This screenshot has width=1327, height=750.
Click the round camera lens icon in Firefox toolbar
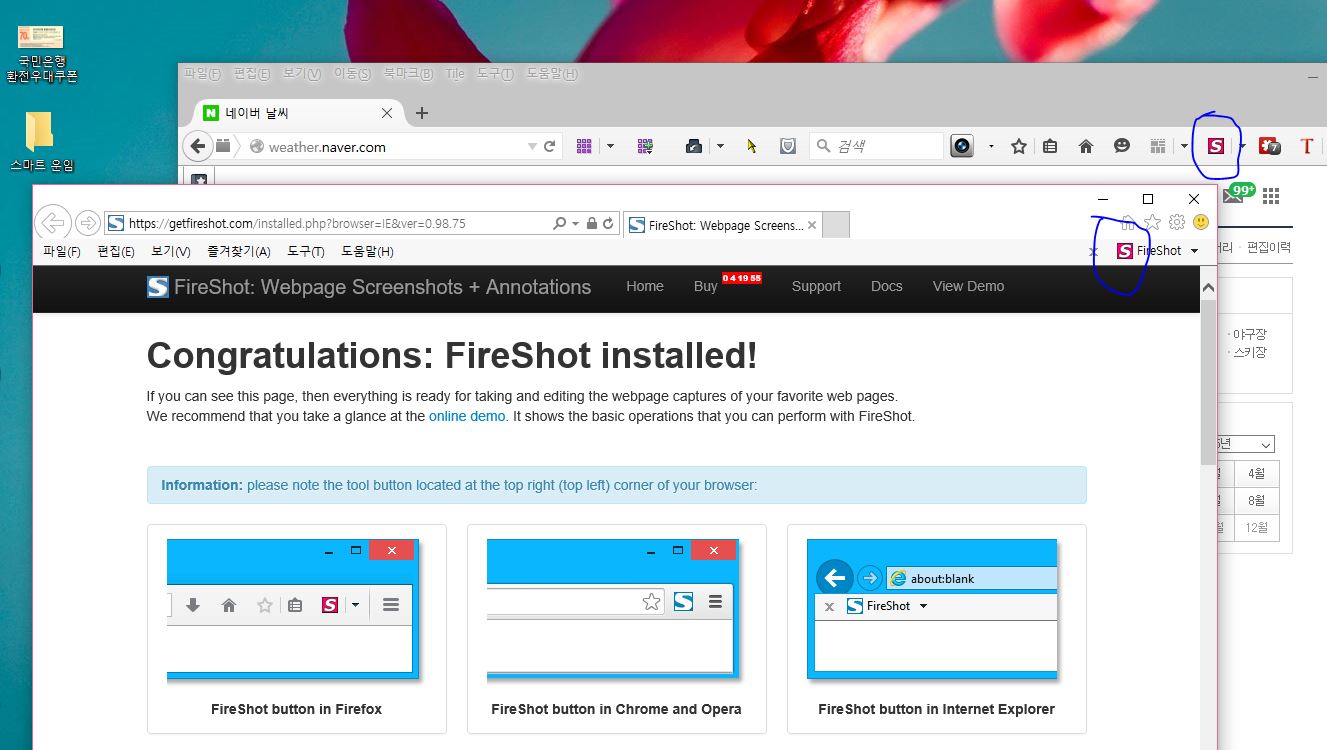[x=962, y=146]
